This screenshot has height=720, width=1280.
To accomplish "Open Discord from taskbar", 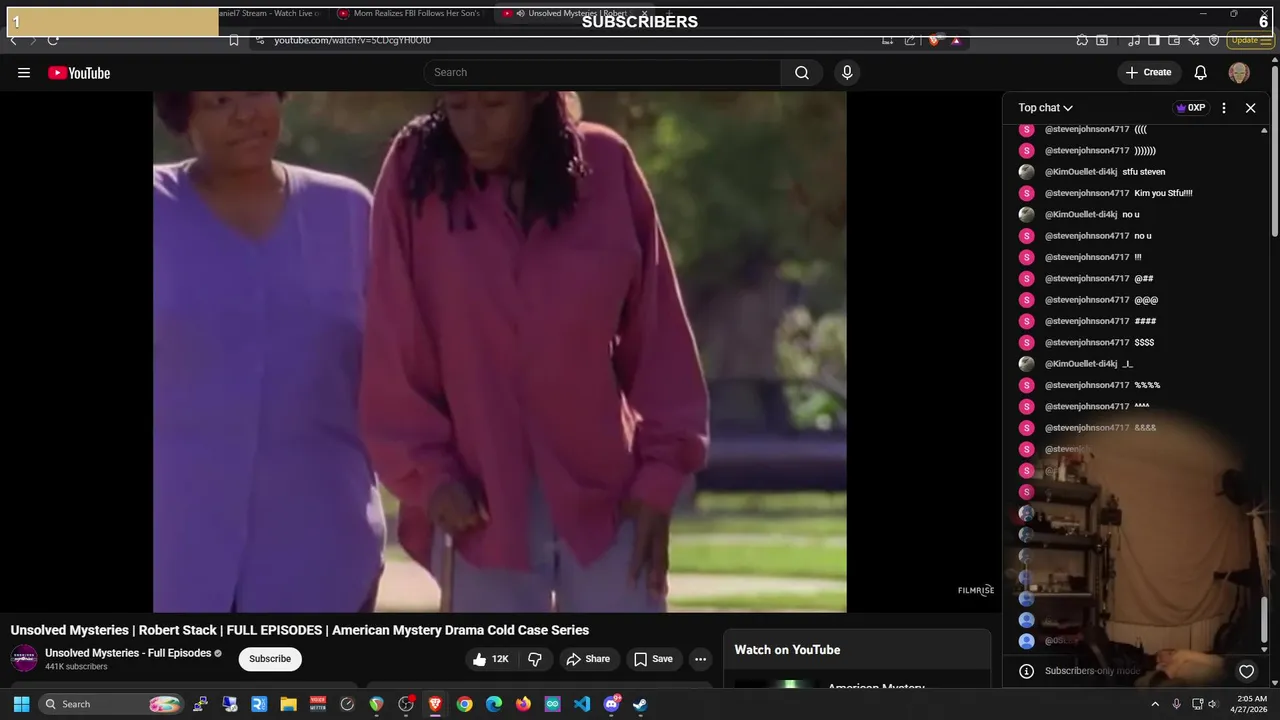I will click(x=611, y=704).
